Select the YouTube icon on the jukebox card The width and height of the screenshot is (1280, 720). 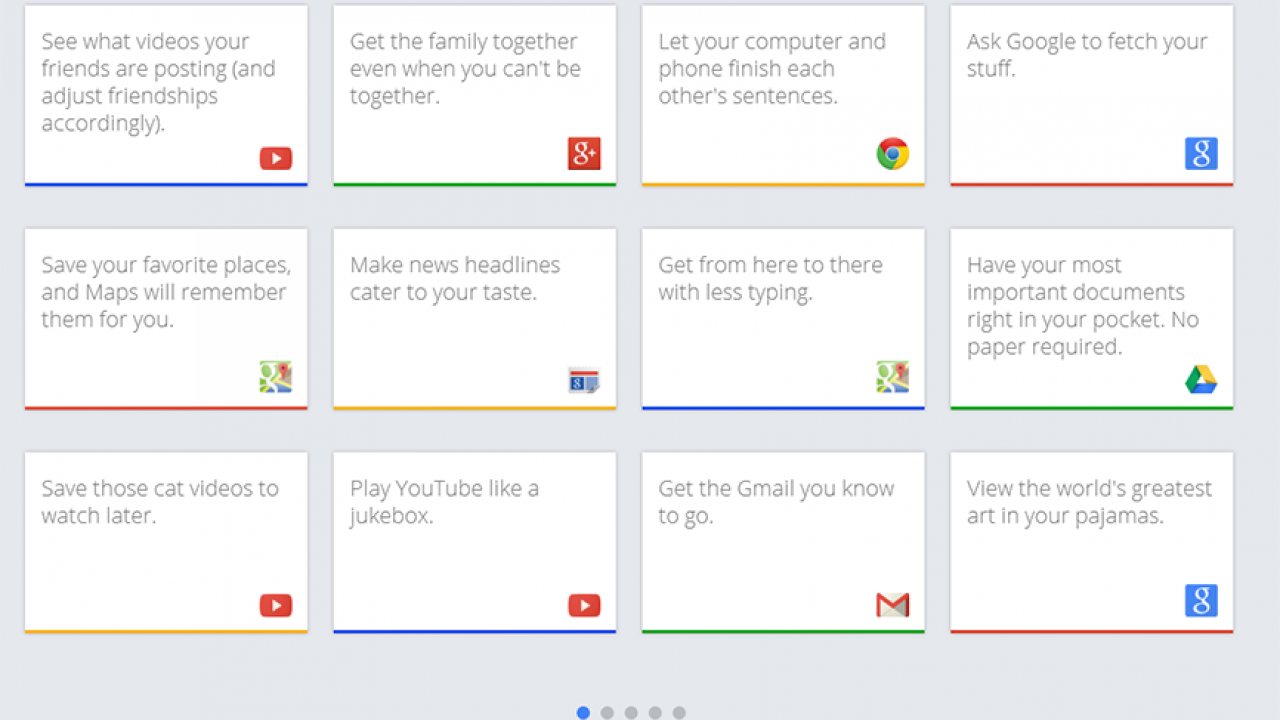pyautogui.click(x=584, y=605)
